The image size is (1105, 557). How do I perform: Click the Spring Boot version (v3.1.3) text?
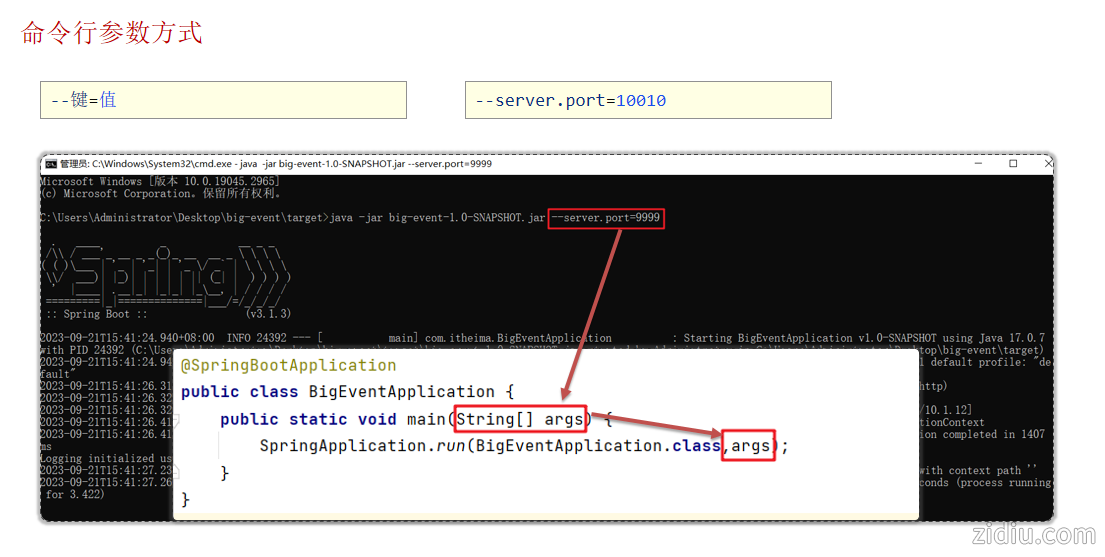268,314
